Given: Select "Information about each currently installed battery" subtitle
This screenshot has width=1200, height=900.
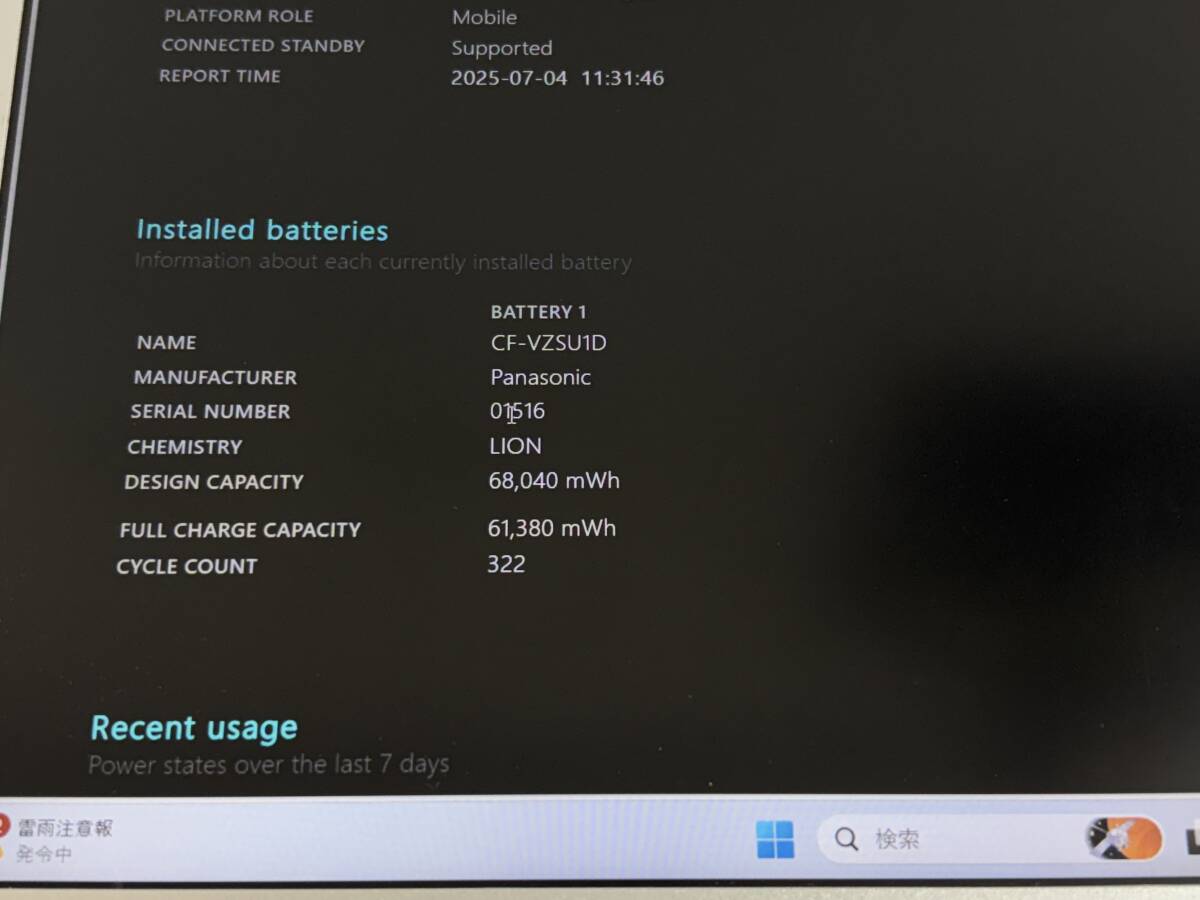Looking at the screenshot, I should click(x=383, y=262).
